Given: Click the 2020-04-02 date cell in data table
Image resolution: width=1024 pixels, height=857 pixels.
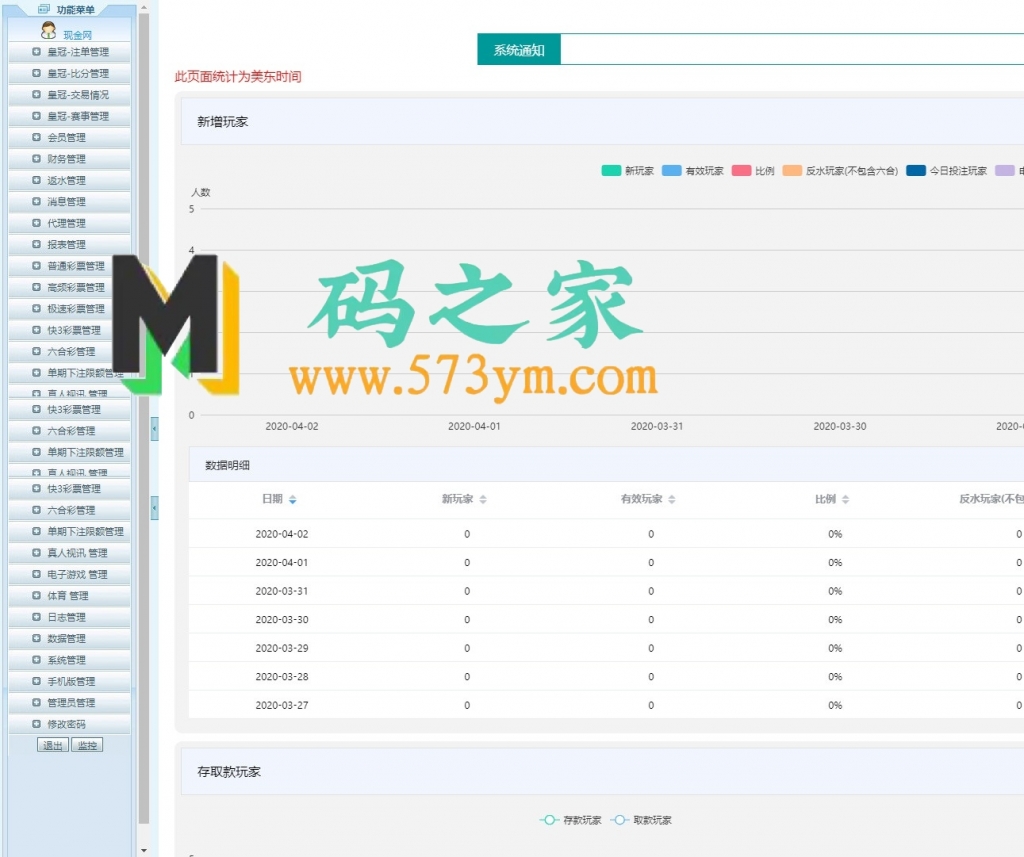Looking at the screenshot, I should click(282, 534).
